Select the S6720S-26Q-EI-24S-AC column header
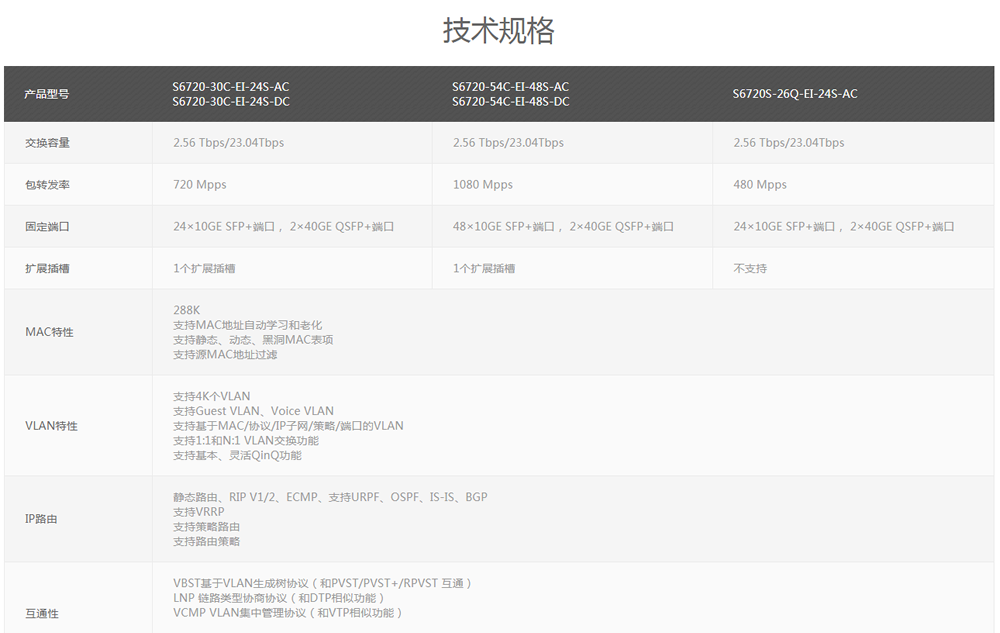The width and height of the screenshot is (1000, 633). click(794, 94)
